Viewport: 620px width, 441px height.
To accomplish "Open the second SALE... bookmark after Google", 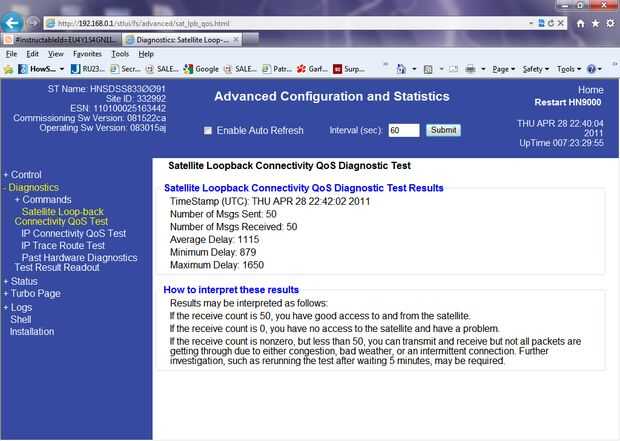I will coord(240,69).
